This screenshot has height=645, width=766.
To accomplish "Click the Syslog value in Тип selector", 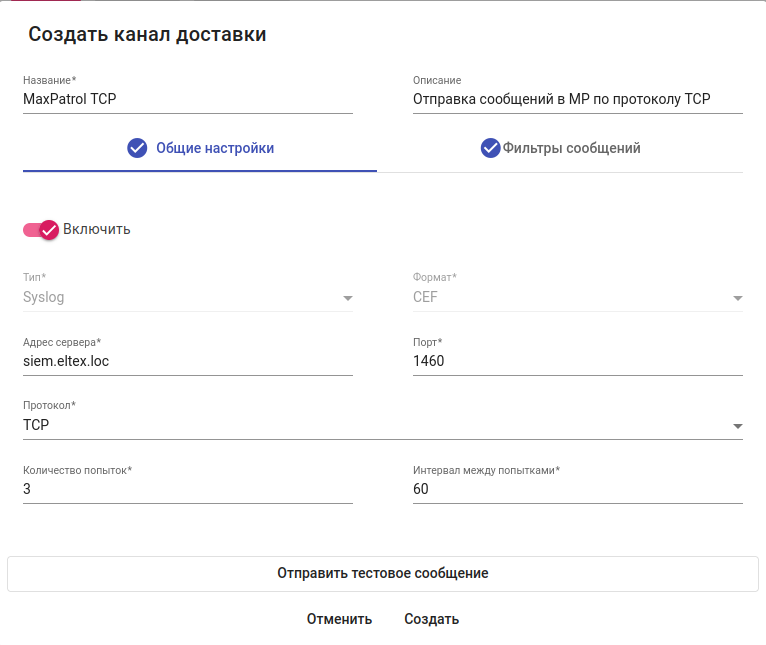I will 44,297.
